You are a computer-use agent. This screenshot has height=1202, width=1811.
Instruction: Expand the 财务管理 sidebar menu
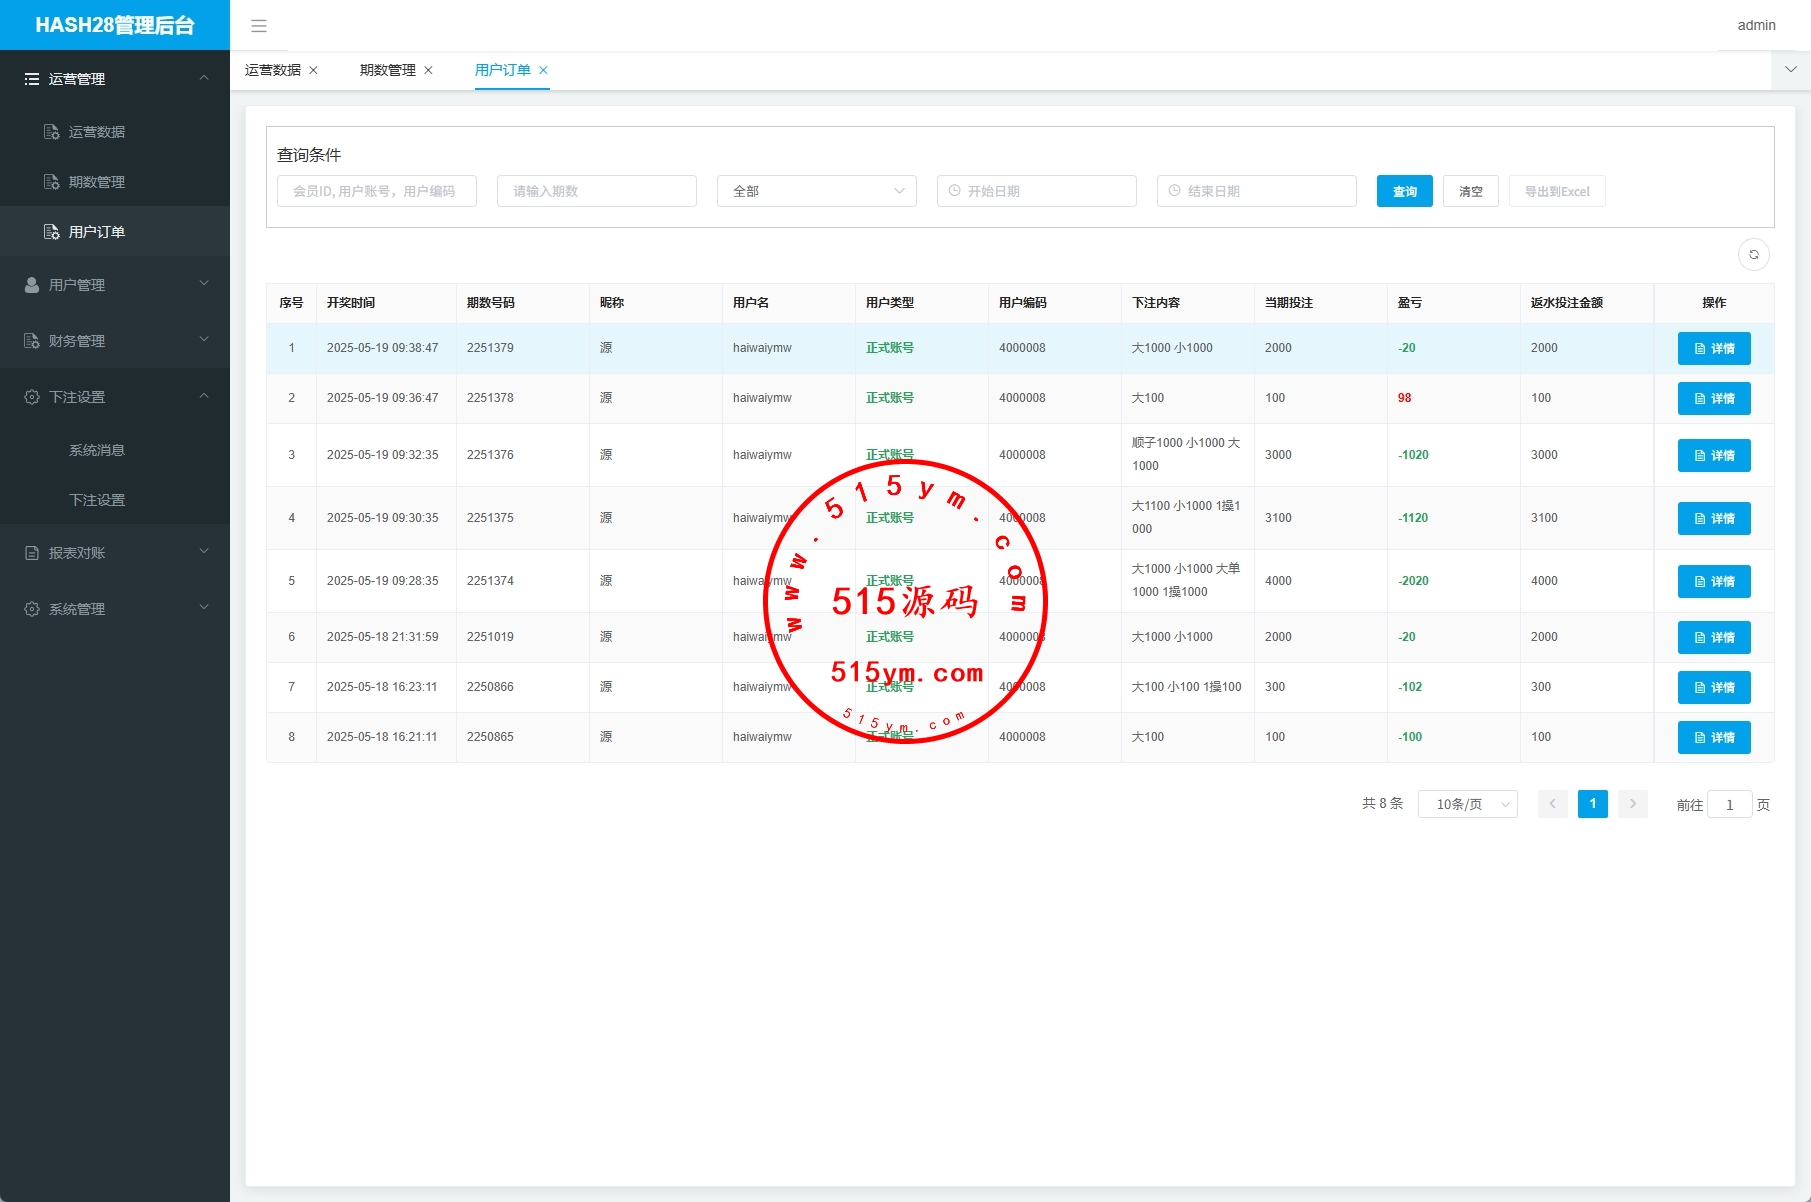[115, 341]
